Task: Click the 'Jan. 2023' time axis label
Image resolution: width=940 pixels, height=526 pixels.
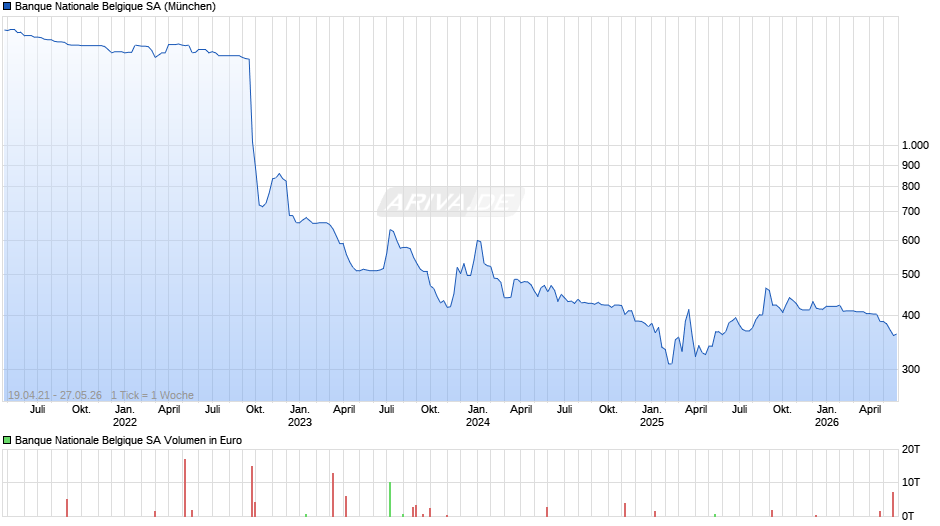Action: [x=300, y=416]
